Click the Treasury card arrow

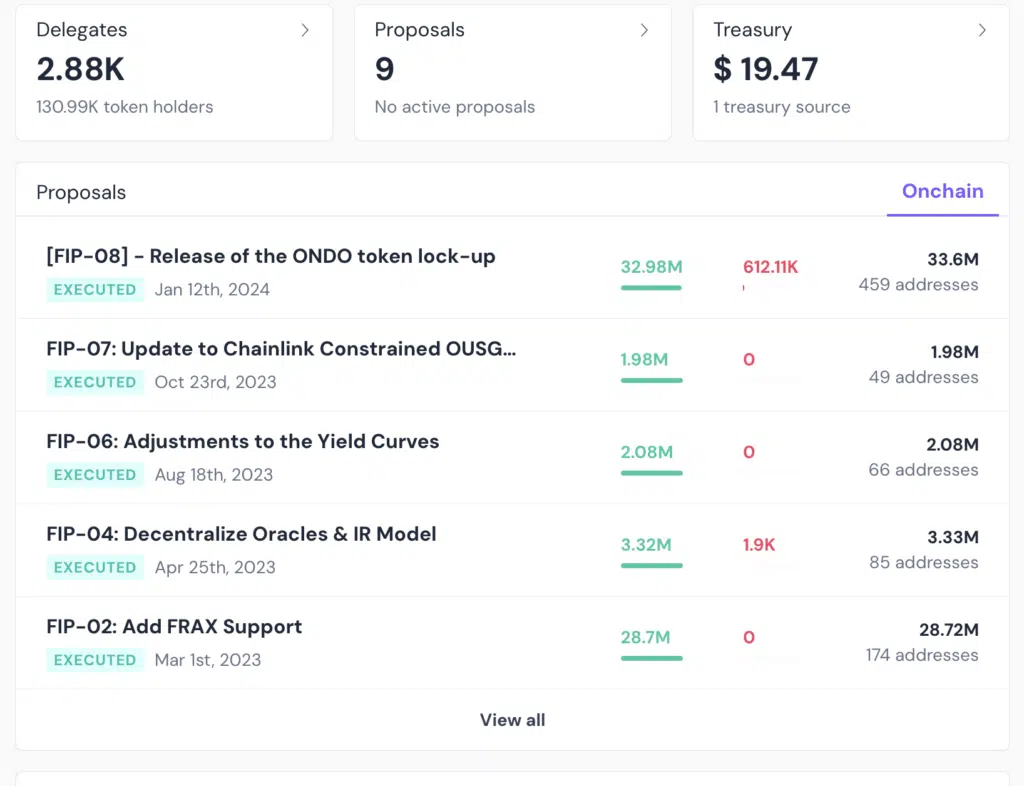pos(982,31)
